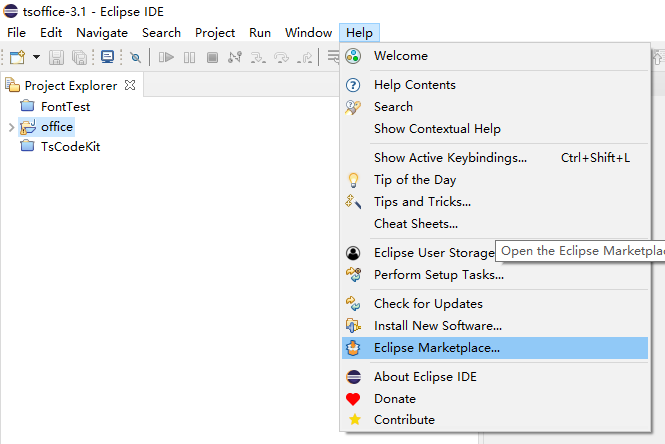Click the Project Explorer view icon
Image resolution: width=665 pixels, height=444 pixels.
(x=12, y=85)
